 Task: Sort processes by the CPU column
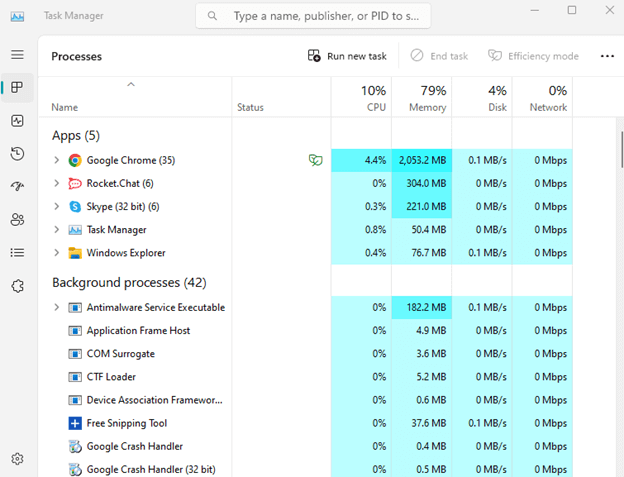coord(361,98)
